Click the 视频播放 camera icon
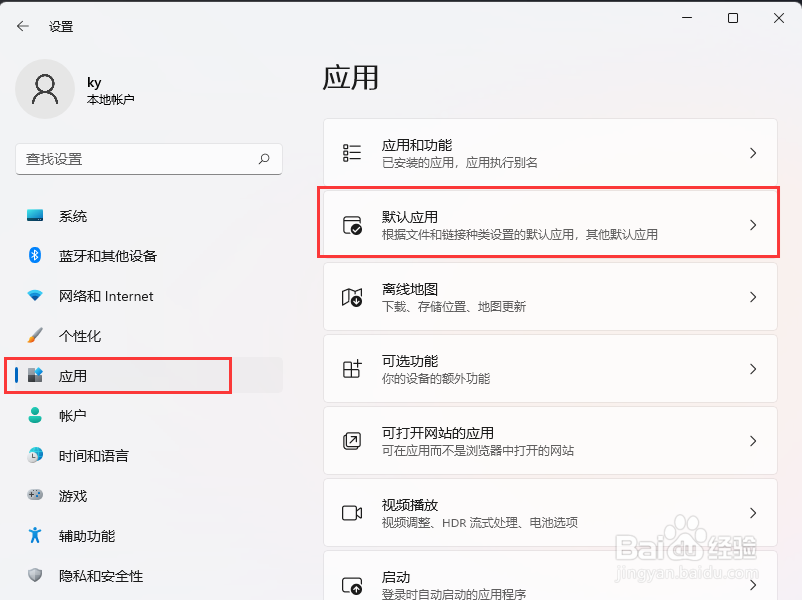Viewport: 802px width, 600px height. [352, 513]
